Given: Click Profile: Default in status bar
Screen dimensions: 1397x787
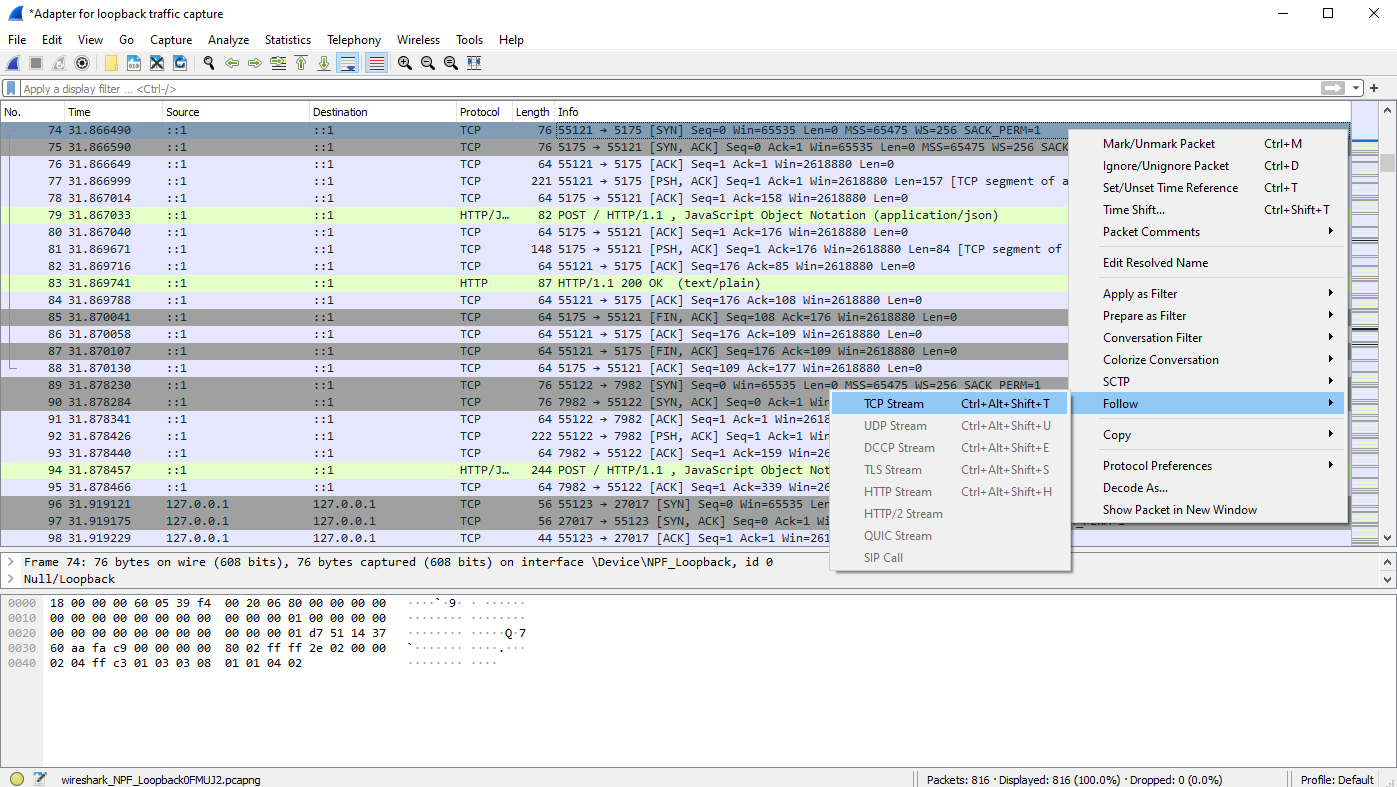Looking at the screenshot, I should 1336,780.
